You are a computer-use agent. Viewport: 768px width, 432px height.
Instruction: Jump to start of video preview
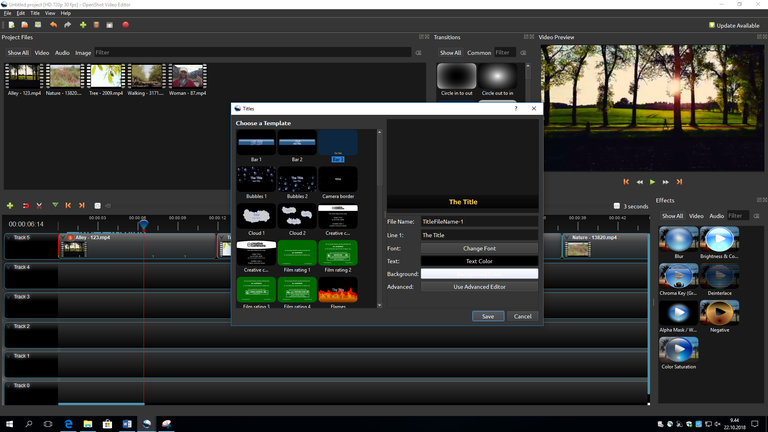tap(626, 182)
